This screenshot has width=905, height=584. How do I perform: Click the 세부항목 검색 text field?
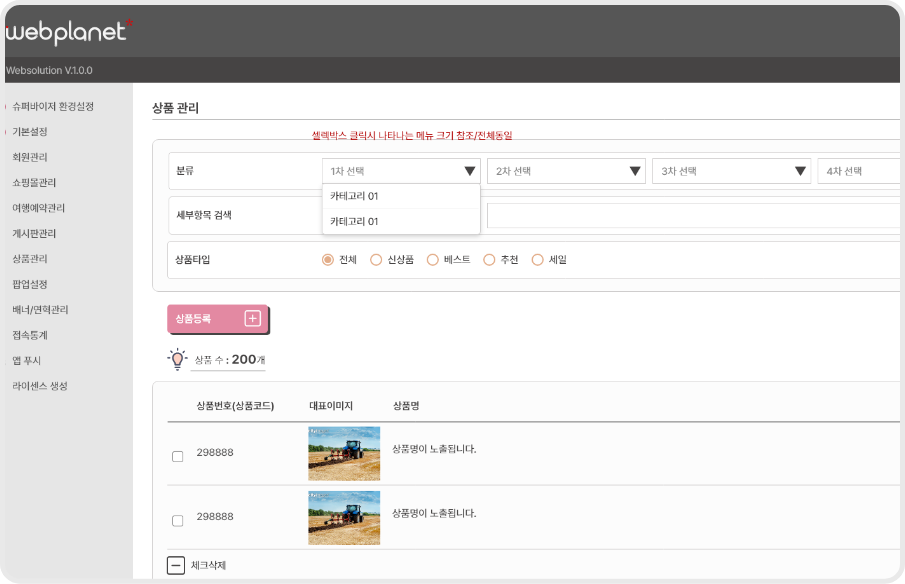[690, 215]
